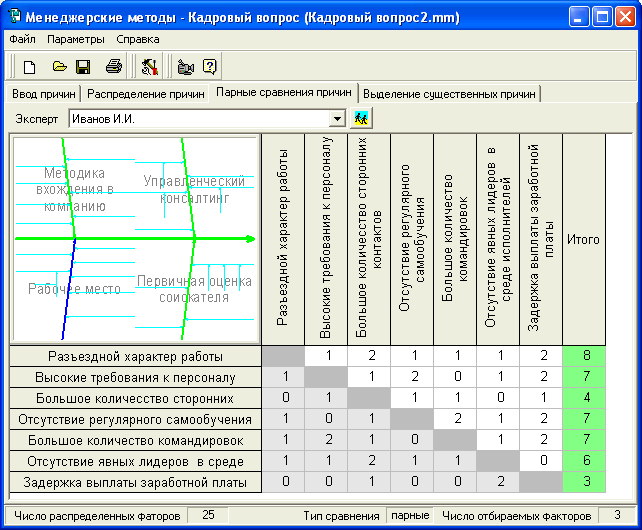Save with the floppy disk icon
Viewport: 642px width, 530px height.
tap(83, 67)
